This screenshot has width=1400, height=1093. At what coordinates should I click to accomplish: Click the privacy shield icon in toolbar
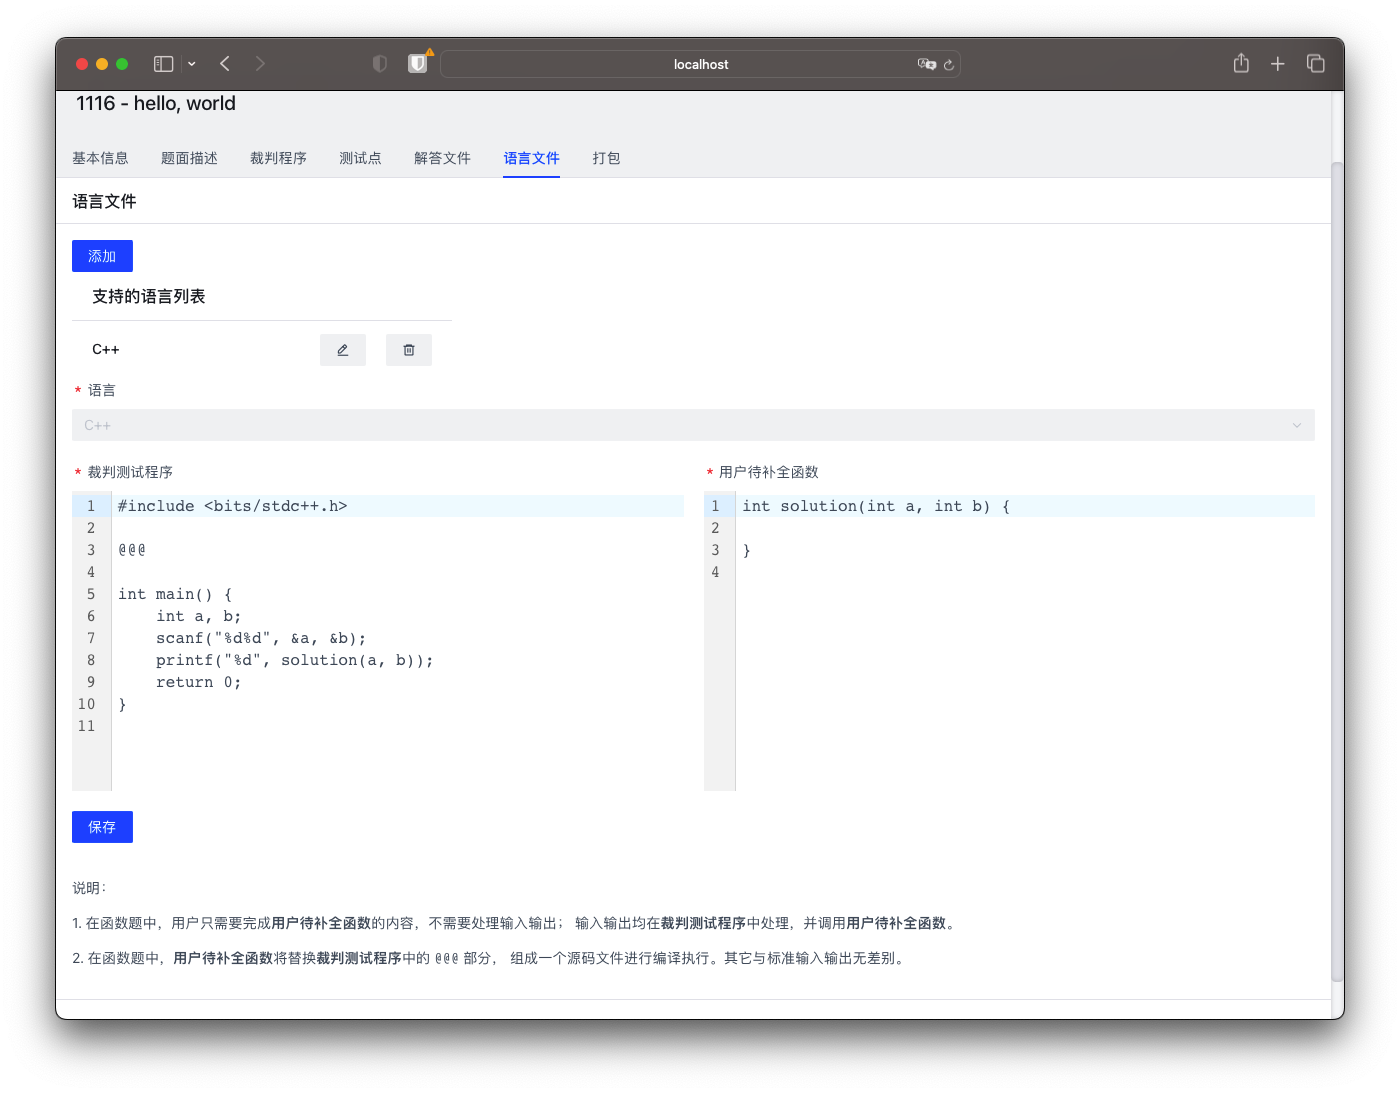click(x=380, y=64)
